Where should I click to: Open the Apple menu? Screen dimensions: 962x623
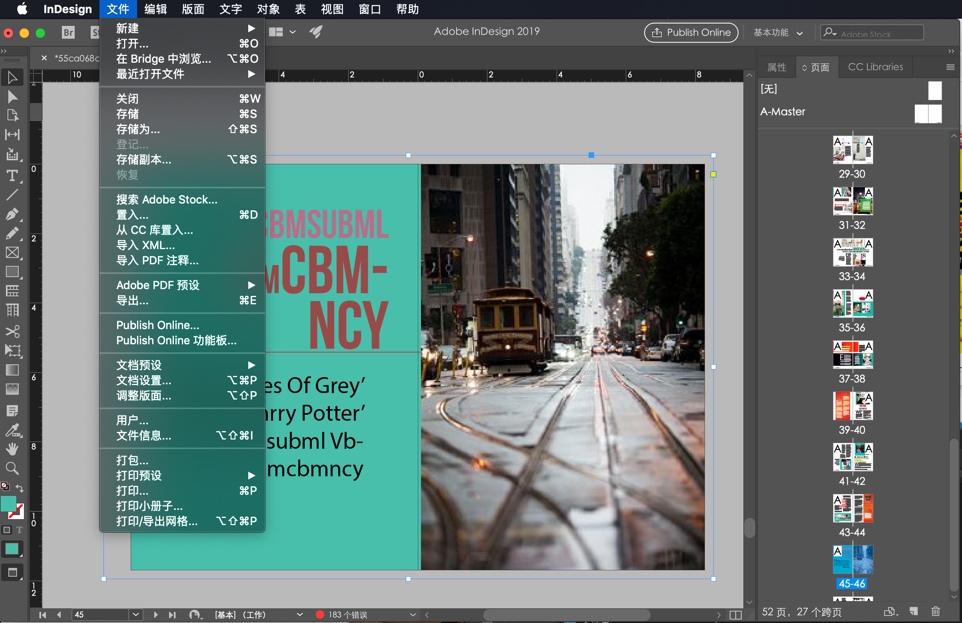coord(21,9)
